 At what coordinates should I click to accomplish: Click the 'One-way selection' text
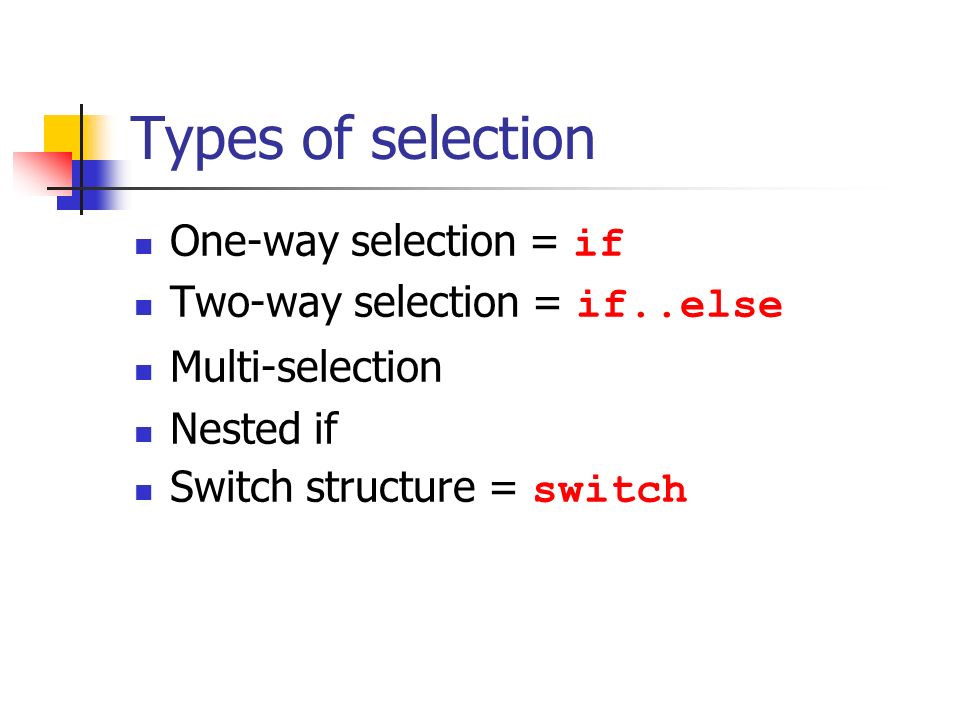343,242
